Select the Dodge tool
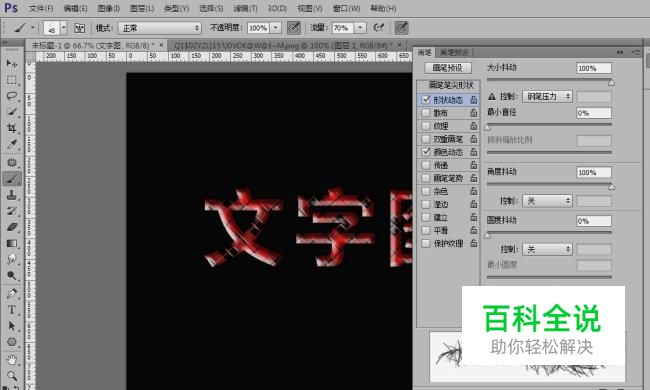 [x=12, y=276]
